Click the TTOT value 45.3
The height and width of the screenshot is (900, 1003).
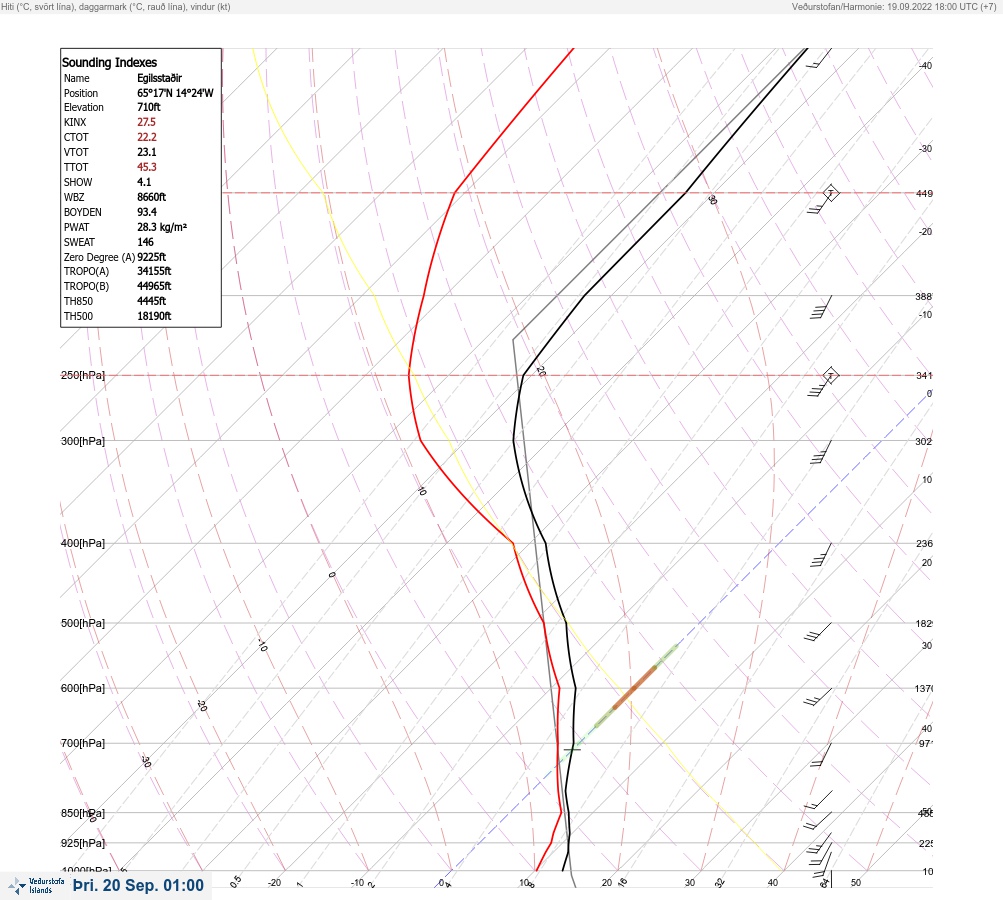[x=146, y=167]
